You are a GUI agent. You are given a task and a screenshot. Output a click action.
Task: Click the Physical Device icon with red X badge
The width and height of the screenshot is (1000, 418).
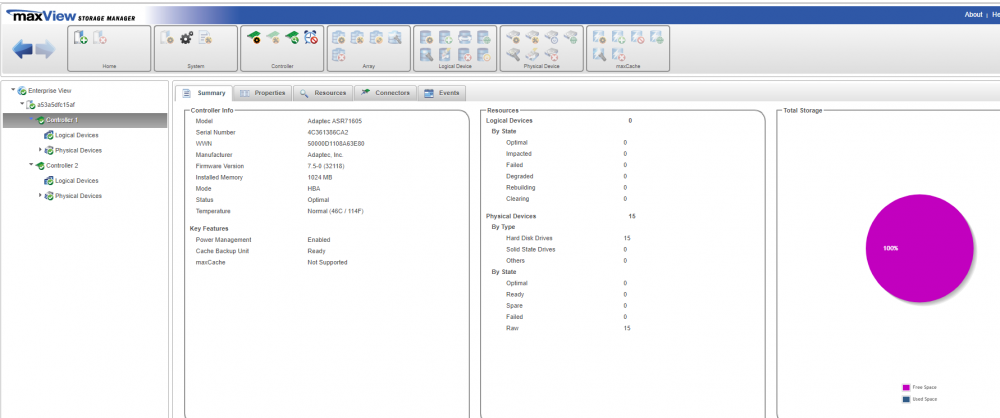[x=552, y=55]
